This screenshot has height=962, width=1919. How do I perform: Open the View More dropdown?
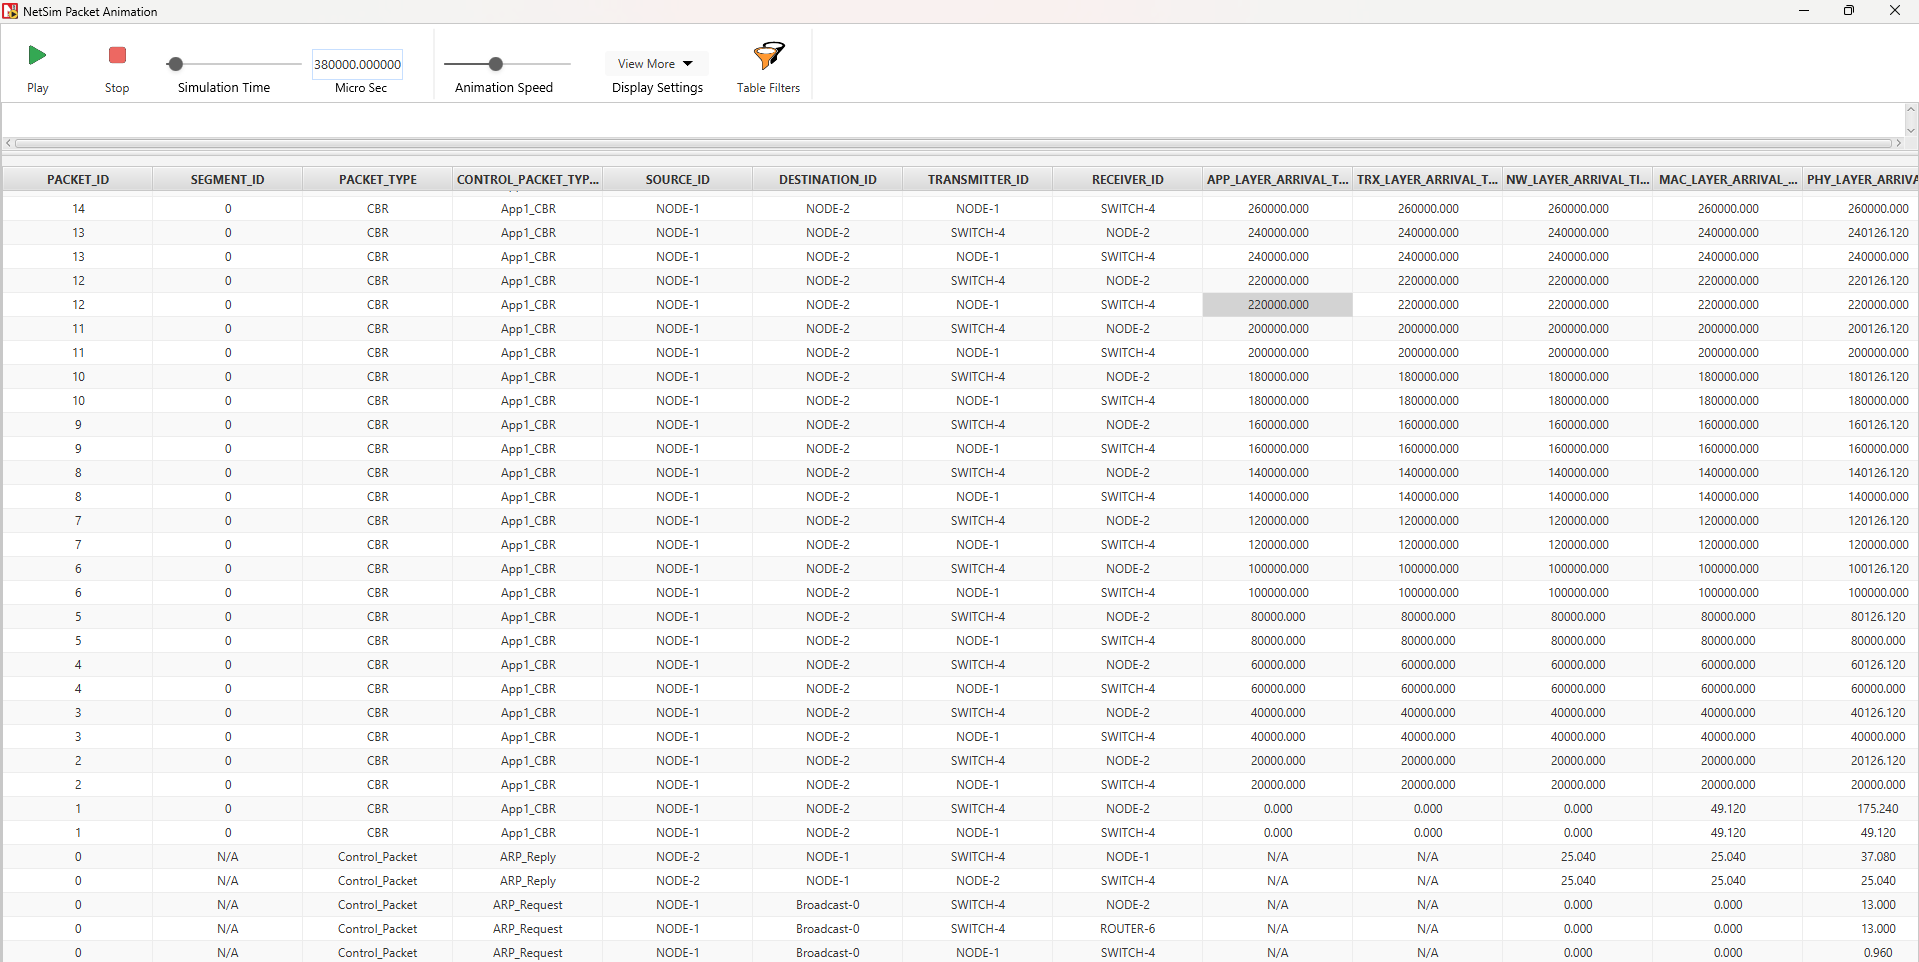coord(656,63)
